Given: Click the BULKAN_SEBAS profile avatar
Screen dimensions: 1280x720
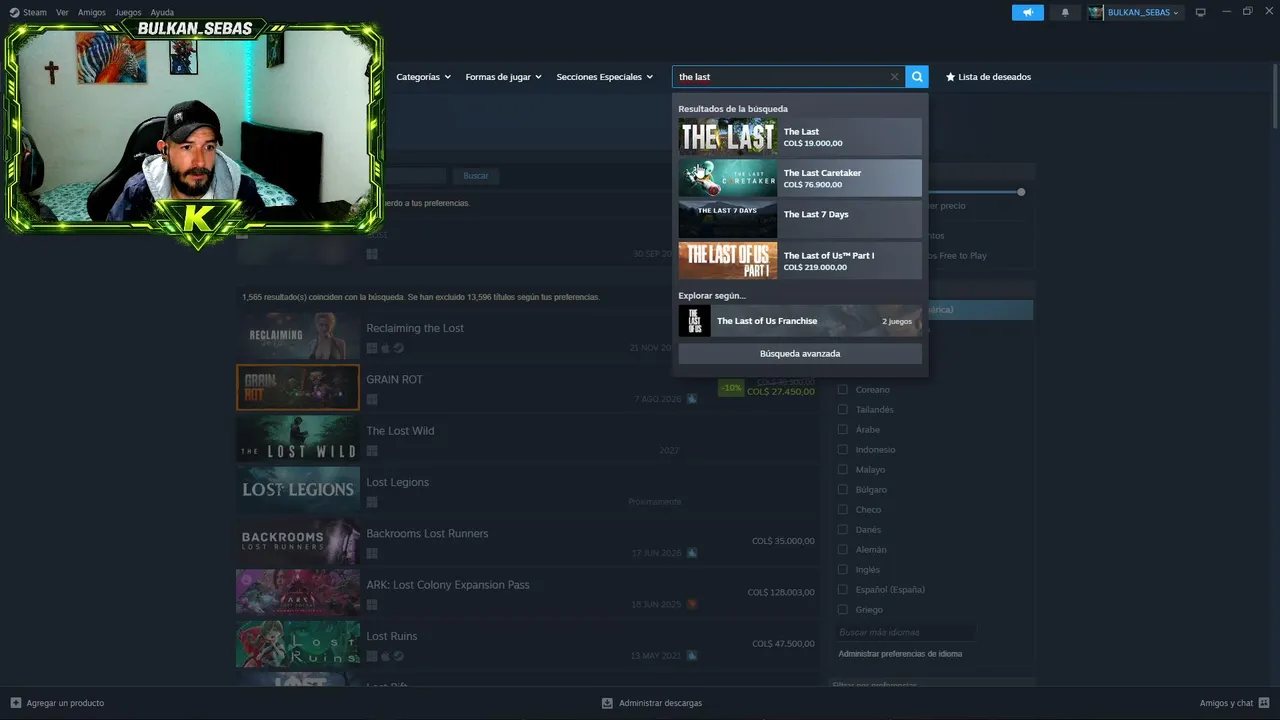Looking at the screenshot, I should click(x=1096, y=12).
